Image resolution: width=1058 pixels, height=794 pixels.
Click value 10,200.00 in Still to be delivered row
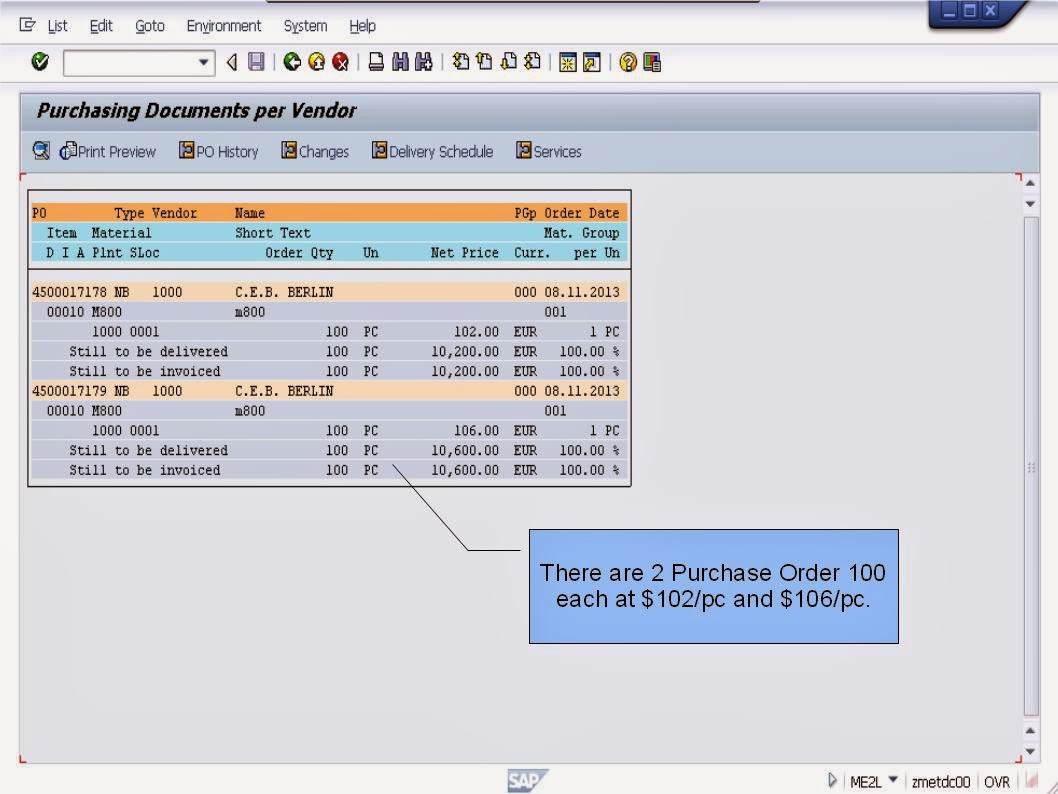pos(465,351)
